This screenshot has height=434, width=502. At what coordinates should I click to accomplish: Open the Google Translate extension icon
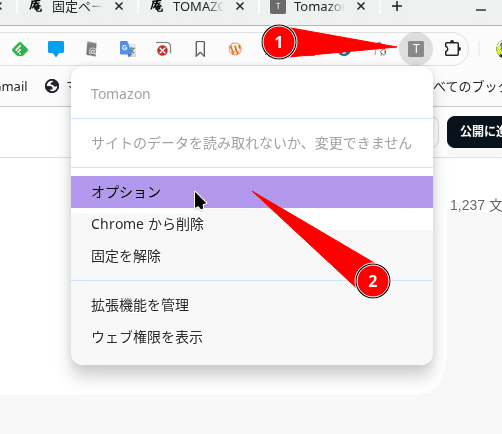click(x=128, y=49)
